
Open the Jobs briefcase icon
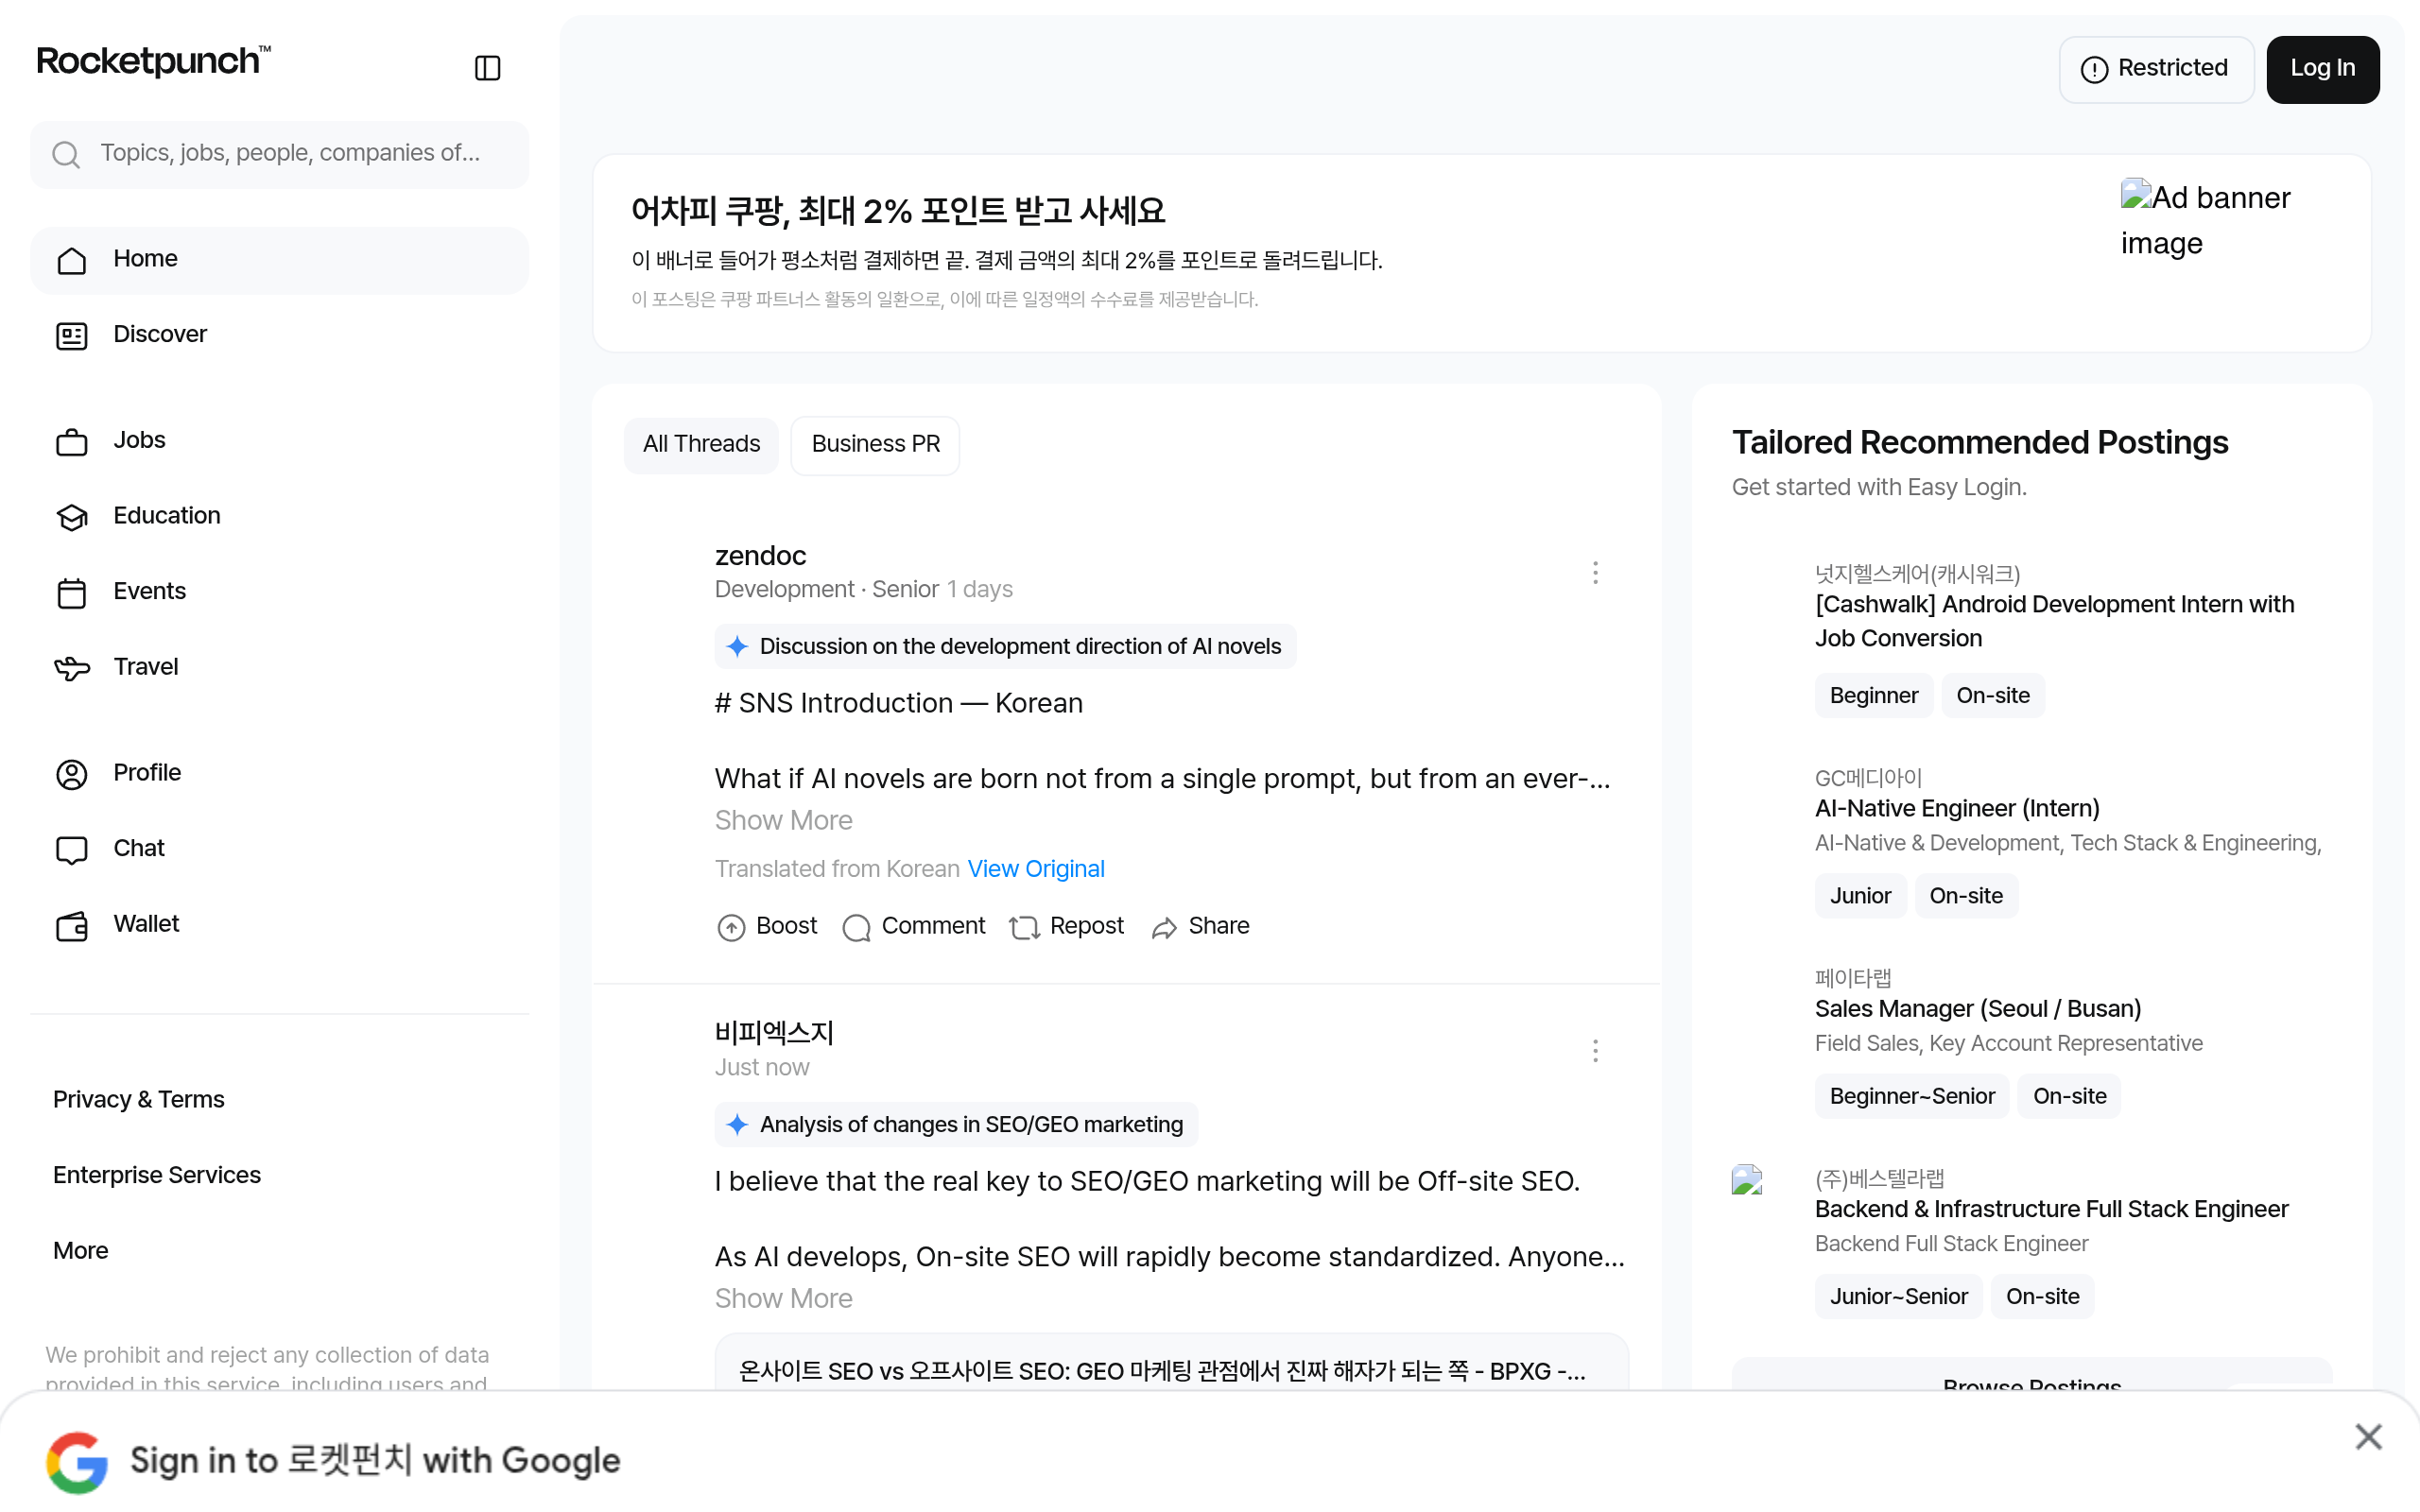point(72,441)
